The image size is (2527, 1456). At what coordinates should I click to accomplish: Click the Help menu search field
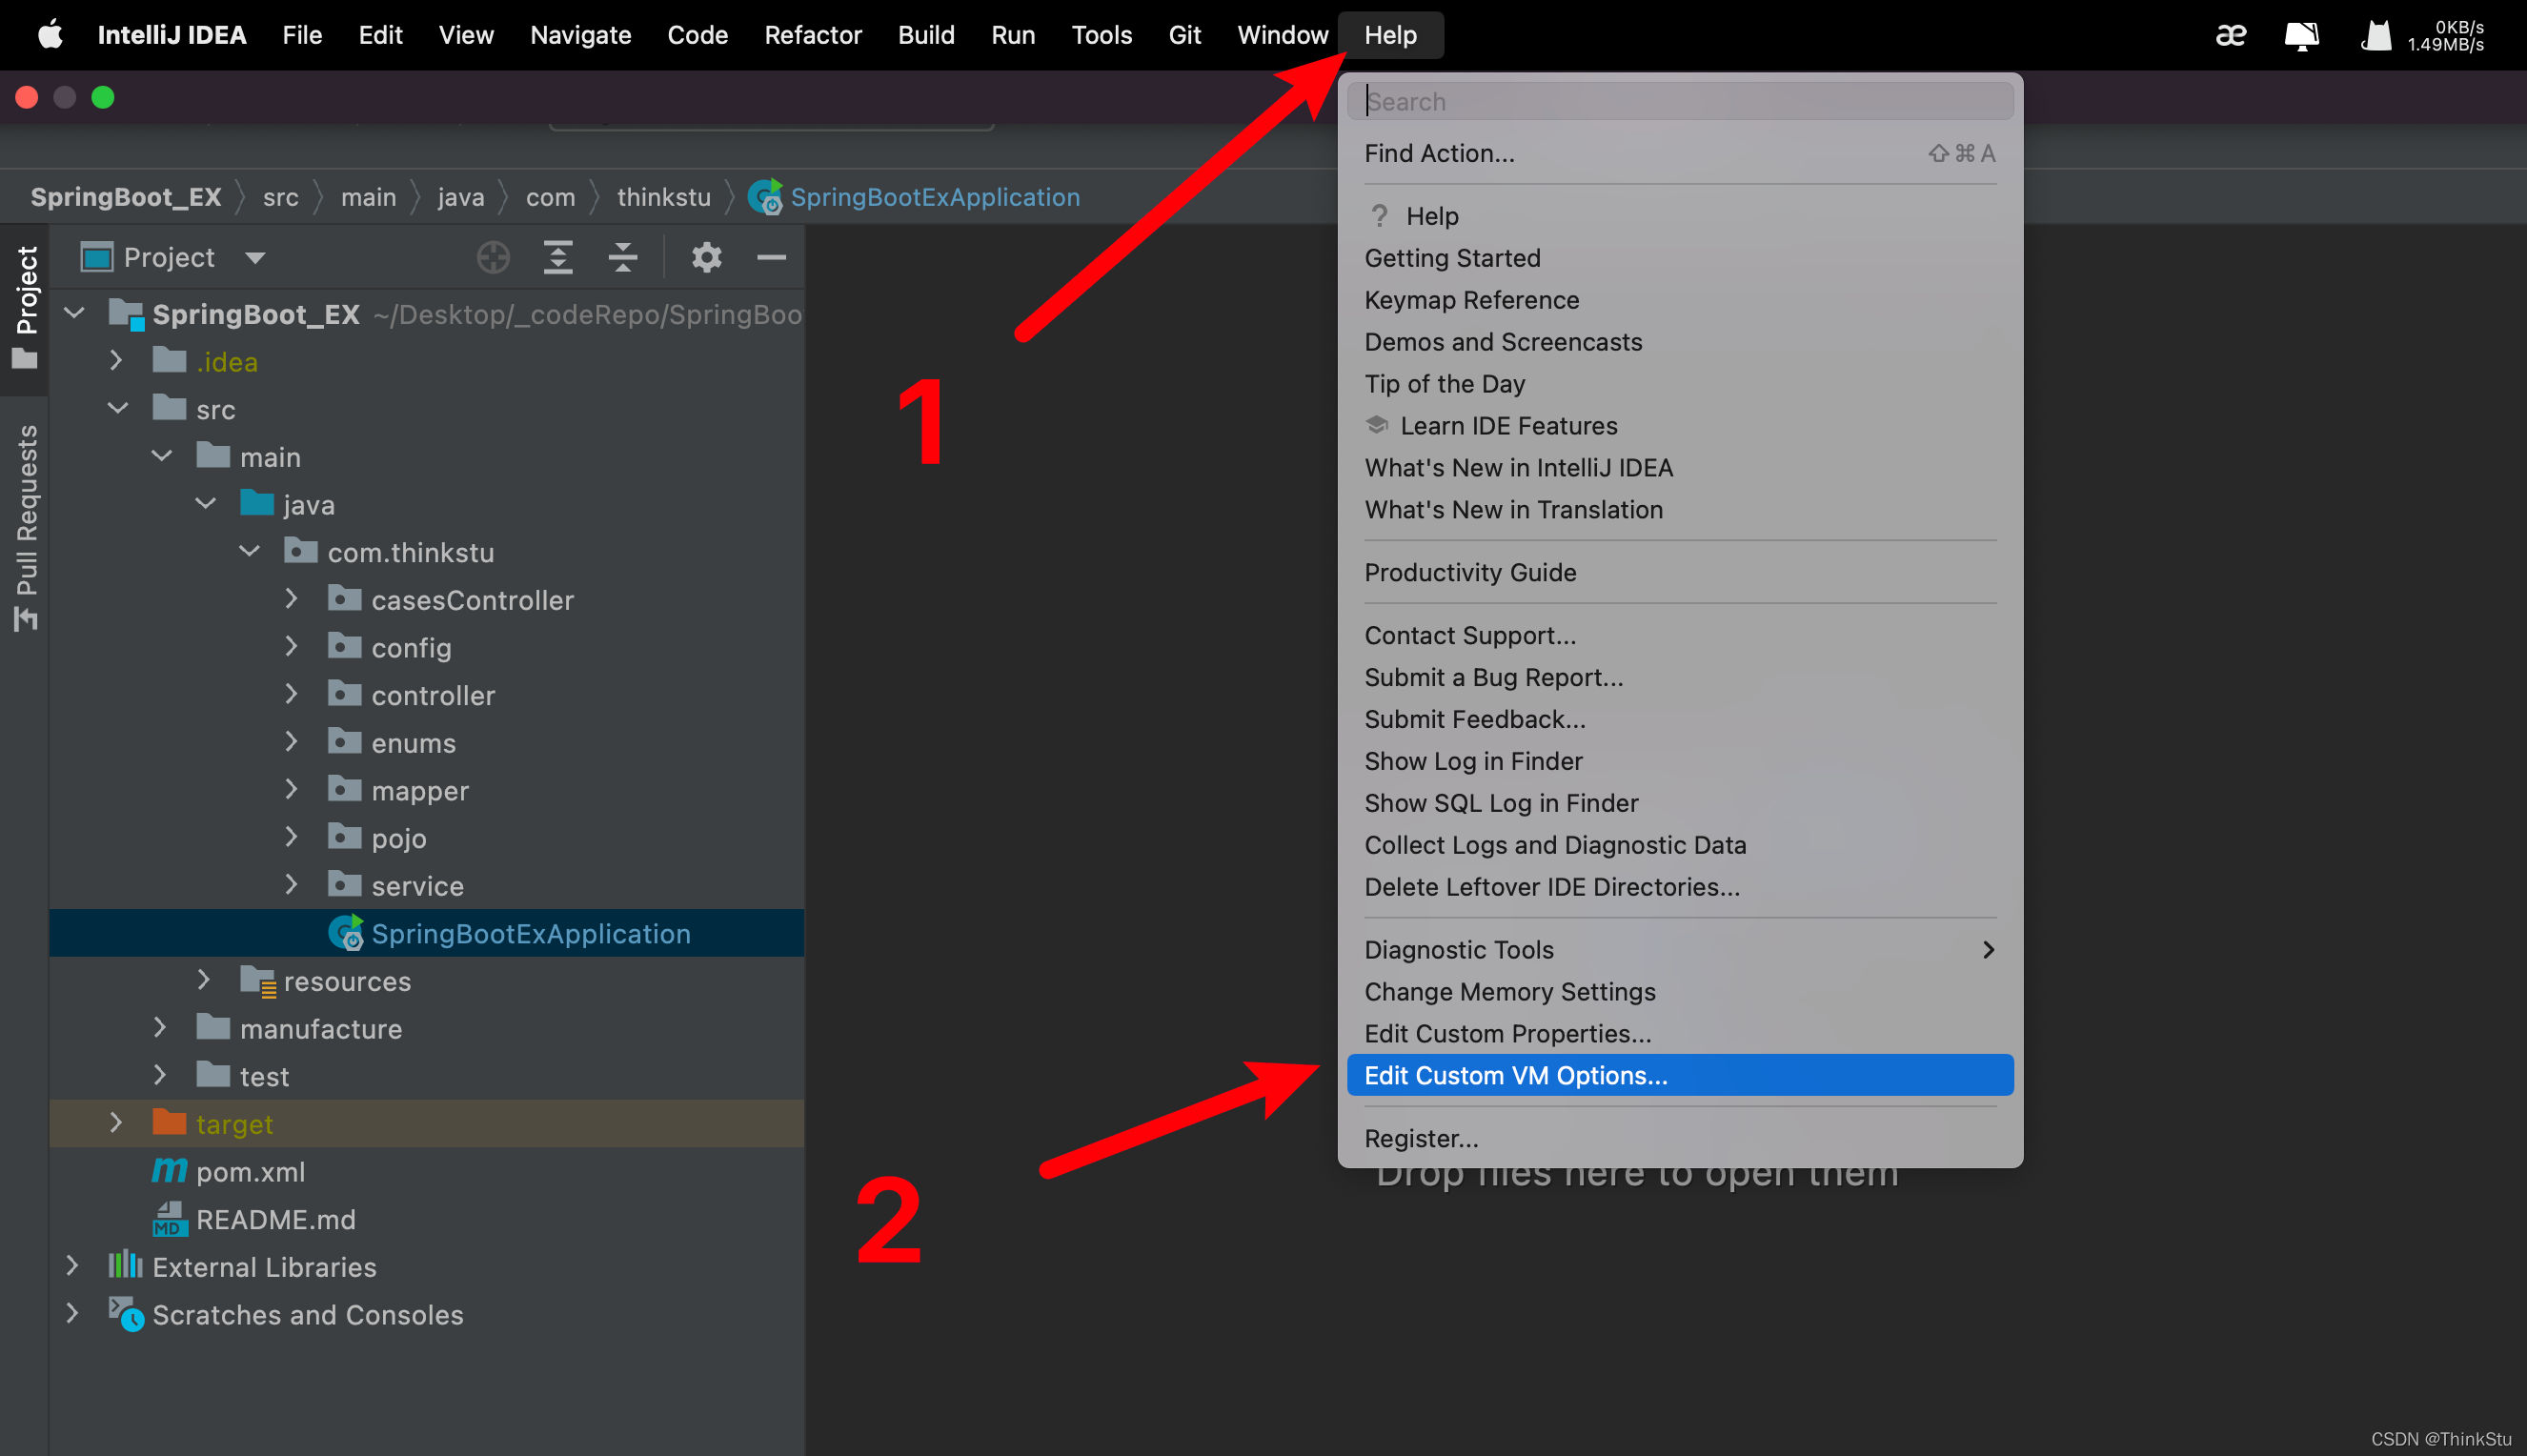[1679, 101]
